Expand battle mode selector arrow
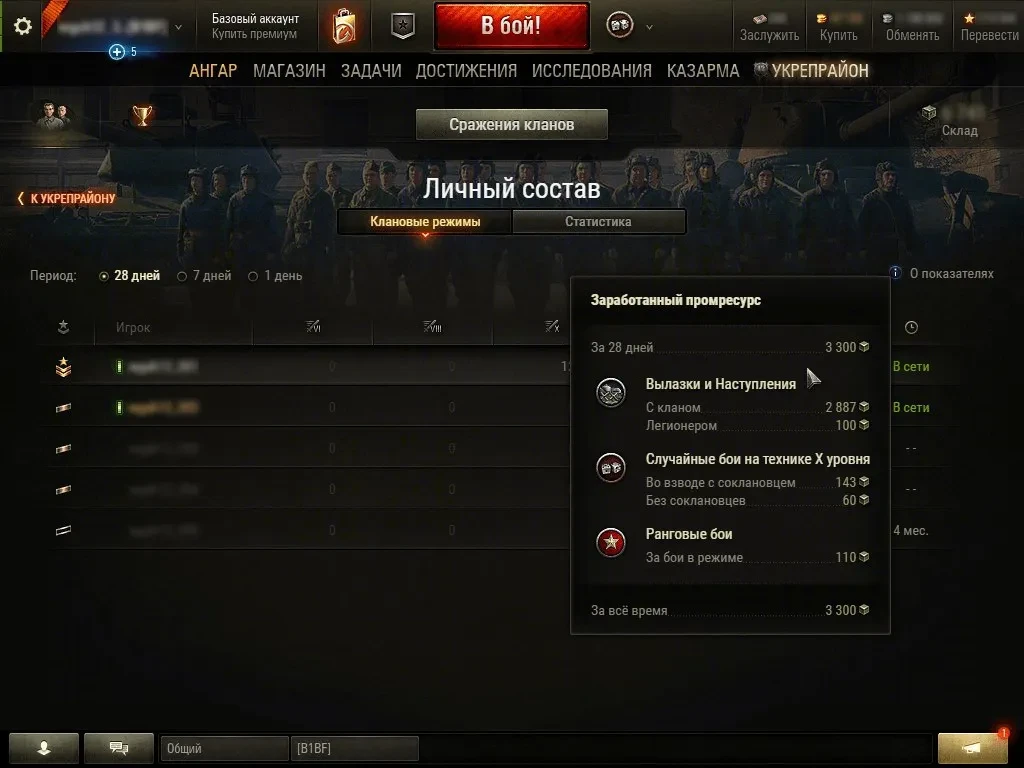Image resolution: width=1024 pixels, height=768 pixels. [649, 27]
